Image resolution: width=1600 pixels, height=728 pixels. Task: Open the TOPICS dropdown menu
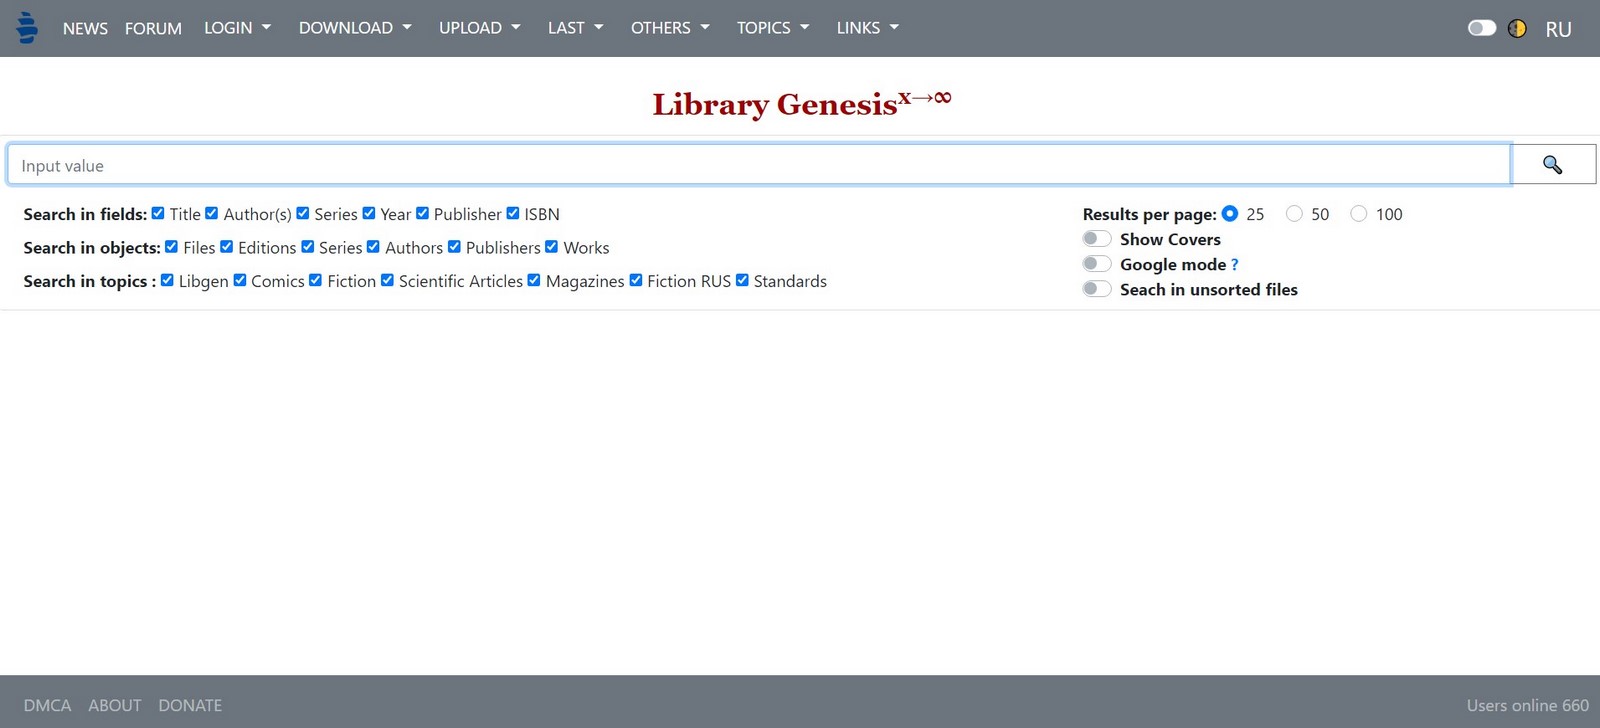point(773,28)
